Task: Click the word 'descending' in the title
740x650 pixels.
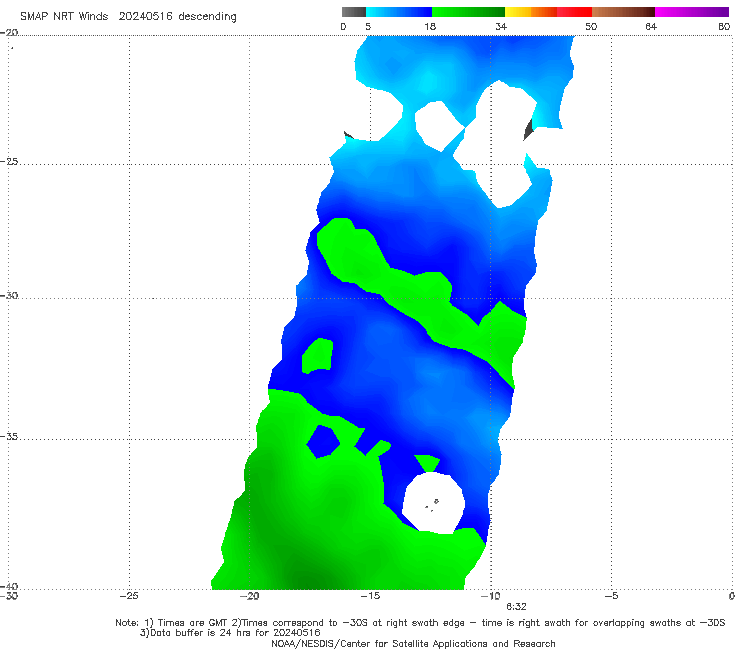Action: [x=208, y=17]
